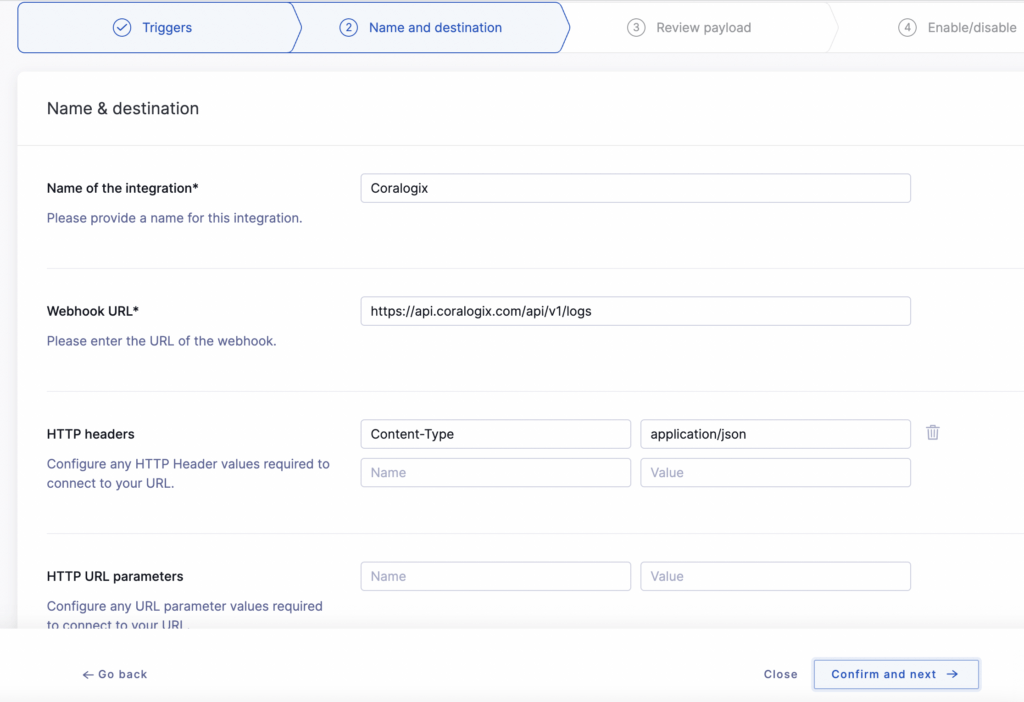1024x702 pixels.
Task: Focus the HTTP URL parameters Name field
Action: click(x=496, y=576)
